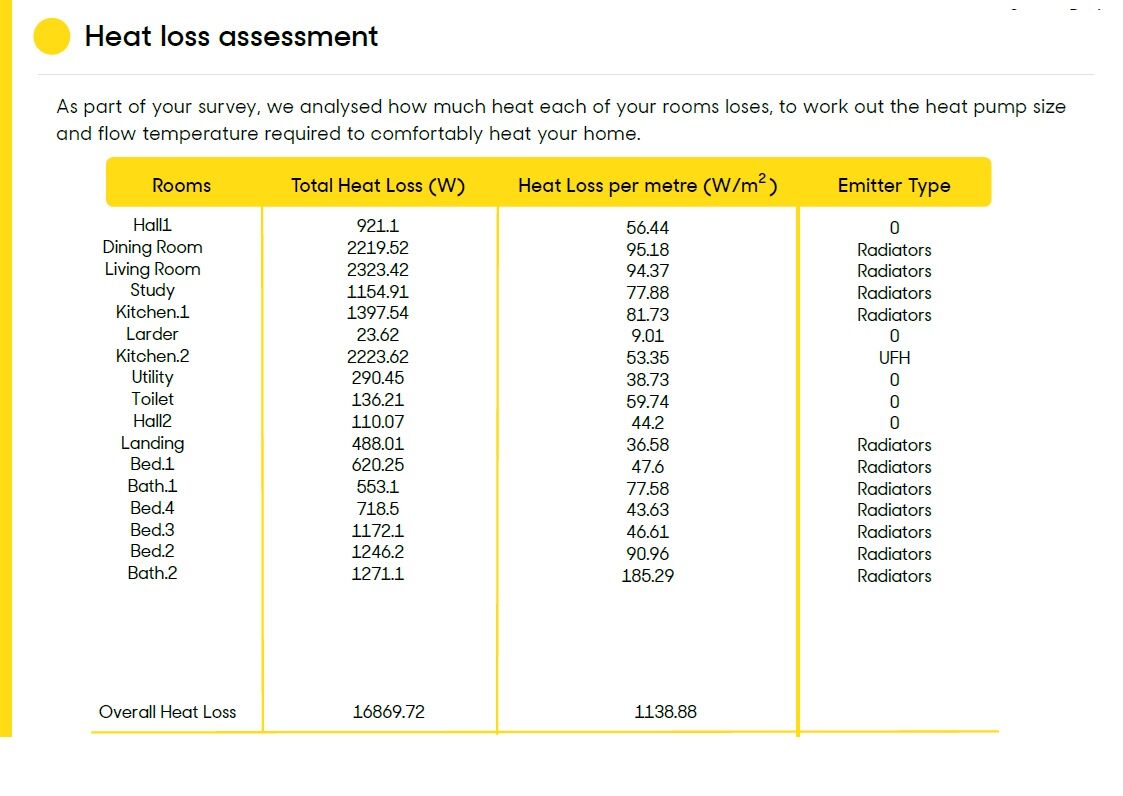This screenshot has width=1123, height=796.
Task: Click the per-metre value 77.58
Action: [647, 489]
